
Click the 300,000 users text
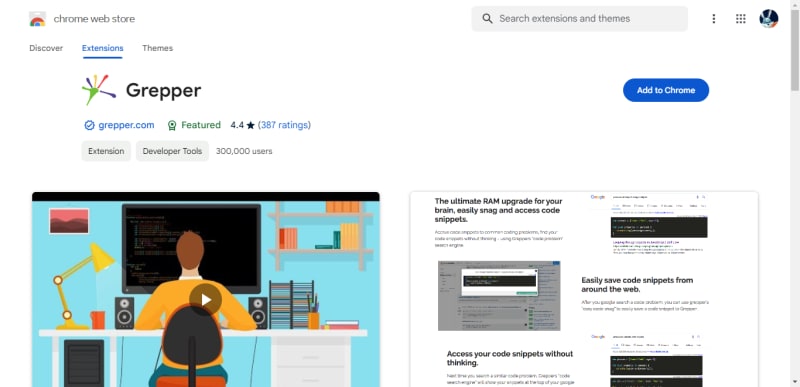[x=244, y=151]
